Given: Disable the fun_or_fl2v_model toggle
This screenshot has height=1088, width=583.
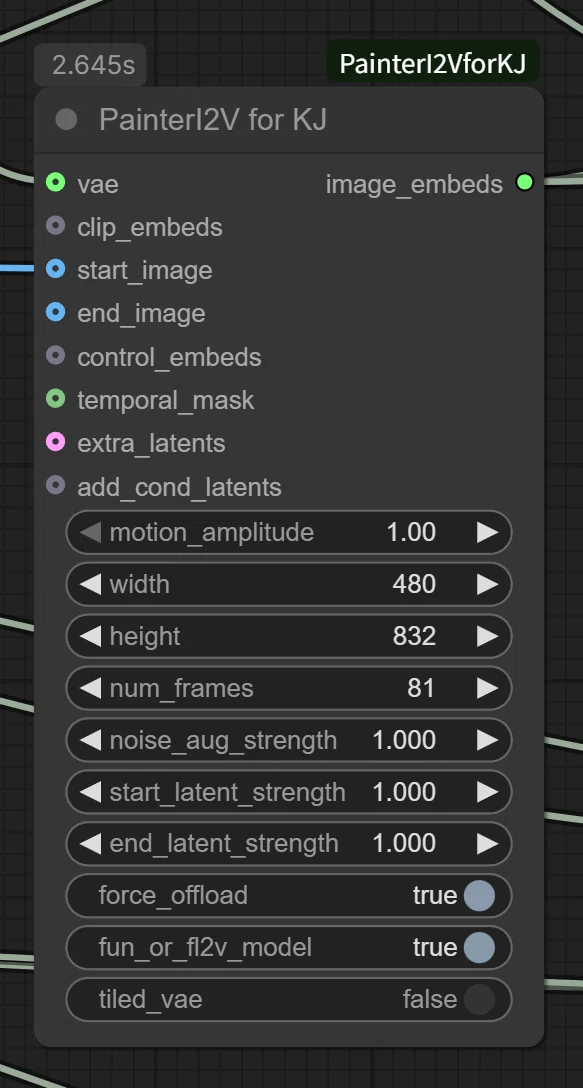Looking at the screenshot, I should [x=479, y=948].
